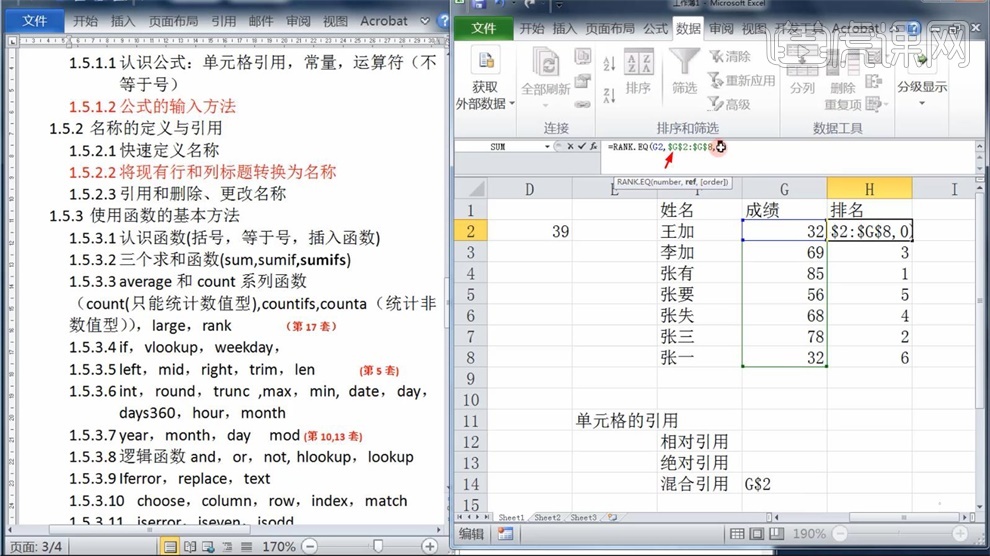This screenshot has height=556, width=990.
Task: Click the Insert Function fx icon
Action: pos(593,146)
